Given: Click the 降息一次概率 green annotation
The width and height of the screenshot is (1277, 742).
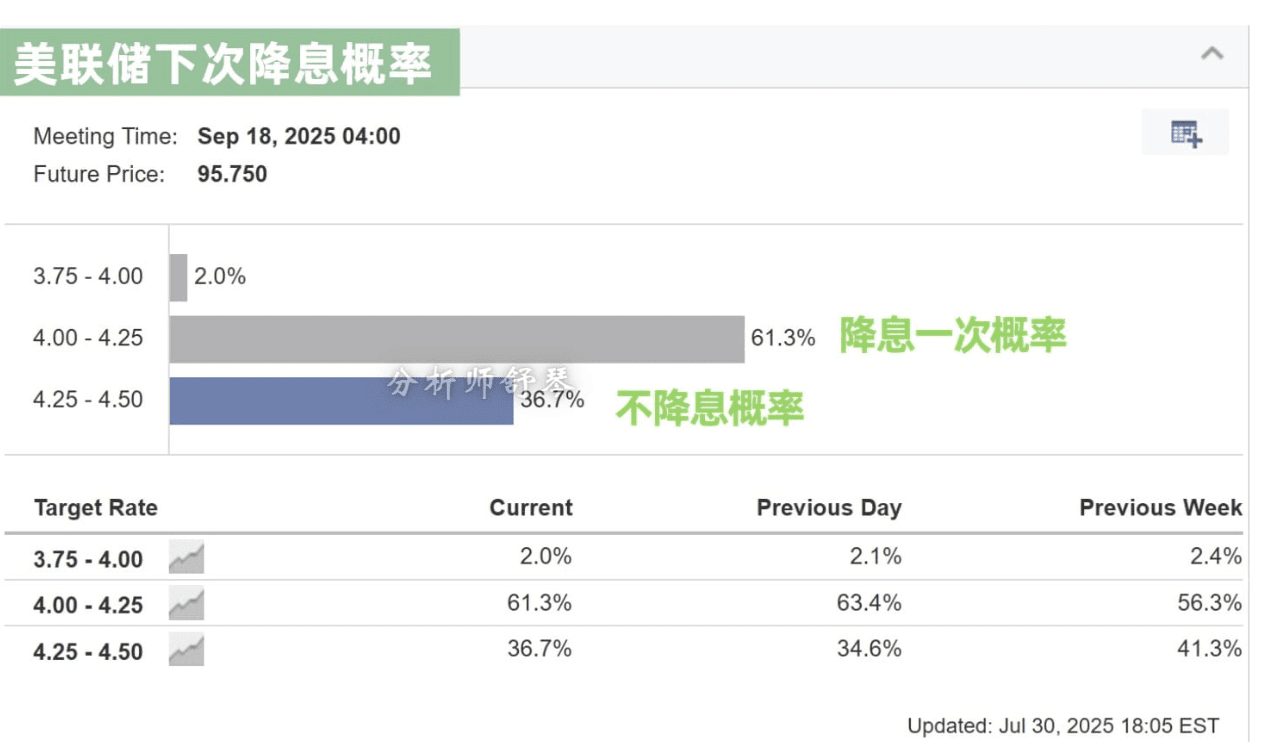Looking at the screenshot, I should [952, 336].
